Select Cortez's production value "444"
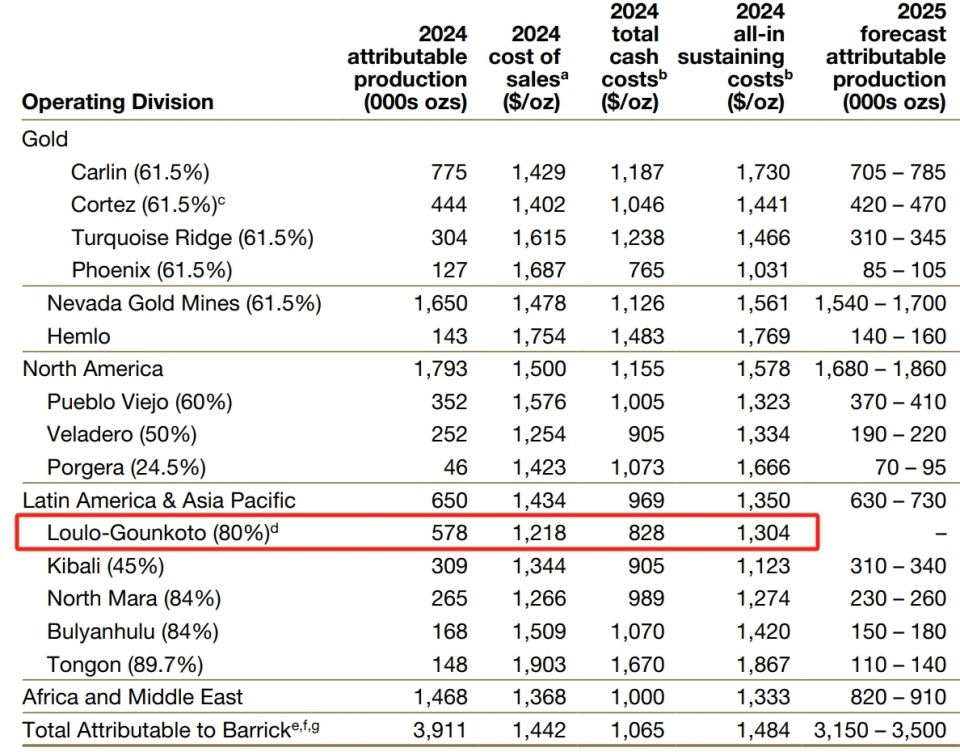 (449, 205)
